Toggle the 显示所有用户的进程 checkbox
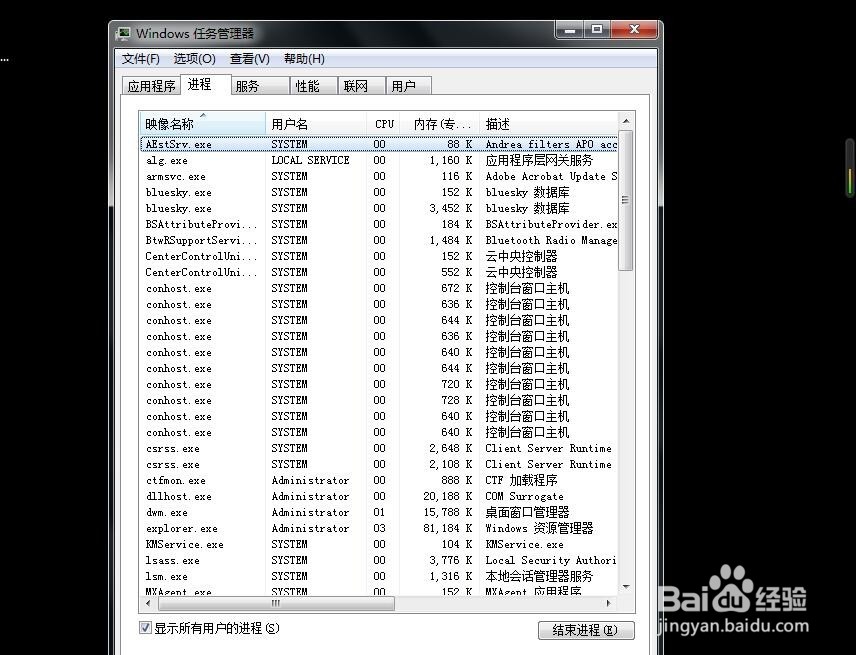Screen dimensions: 856x655 pos(145,628)
